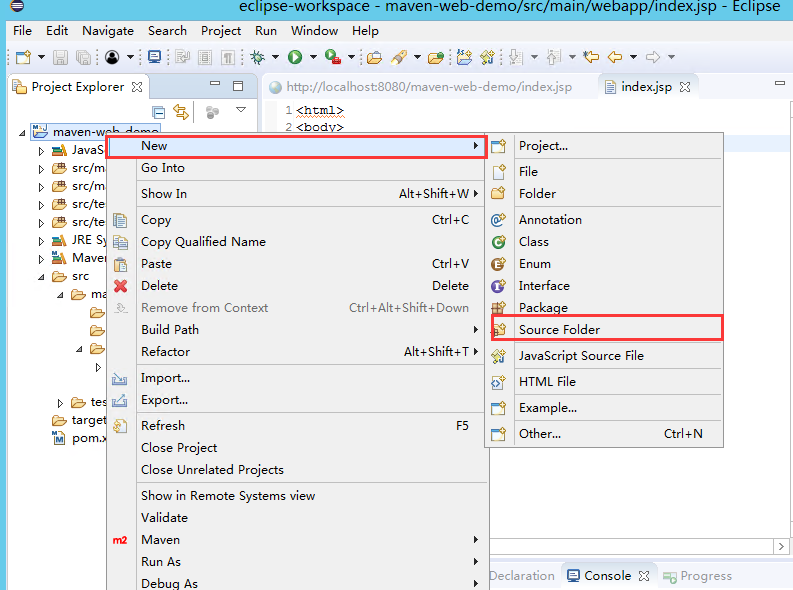Image resolution: width=793 pixels, height=590 pixels.
Task: Open dropdown arrow next to Debug icon
Action: pos(275,57)
